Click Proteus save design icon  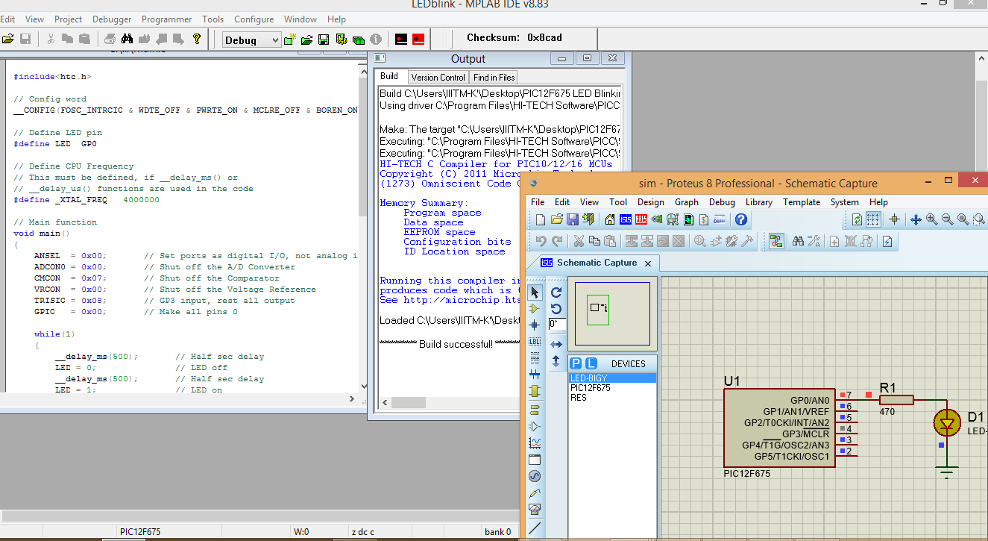coord(572,220)
